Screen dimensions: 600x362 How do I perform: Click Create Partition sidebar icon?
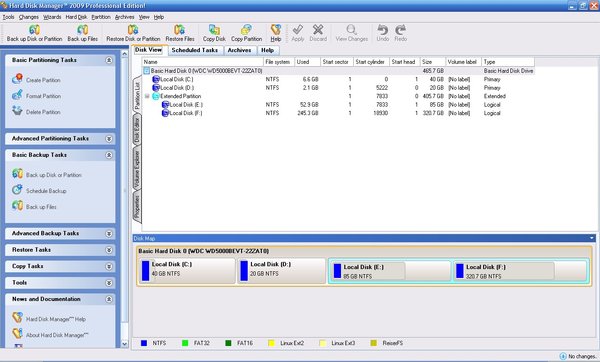coord(17,79)
